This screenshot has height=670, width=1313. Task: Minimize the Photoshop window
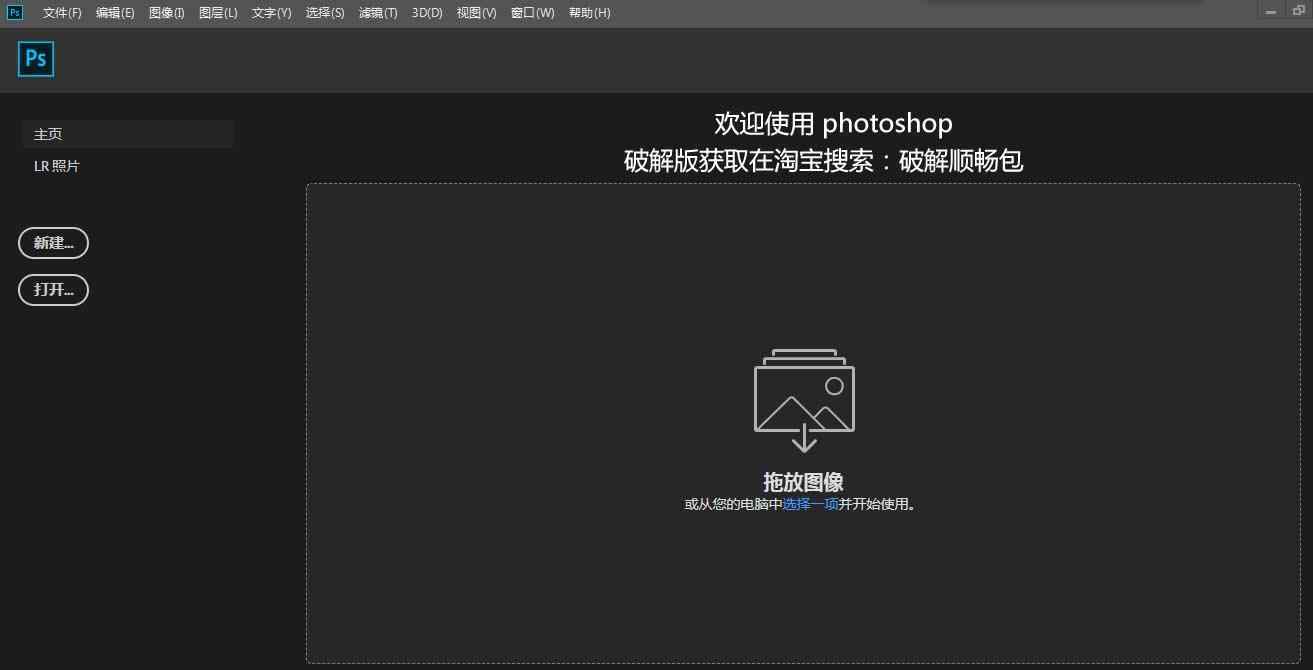coord(1271,11)
